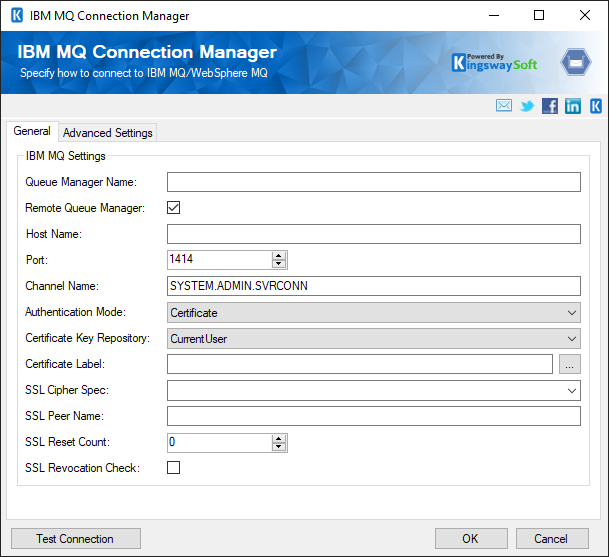Dismiss dialog with Cancel button
Image resolution: width=609 pixels, height=557 pixels.
[552, 539]
